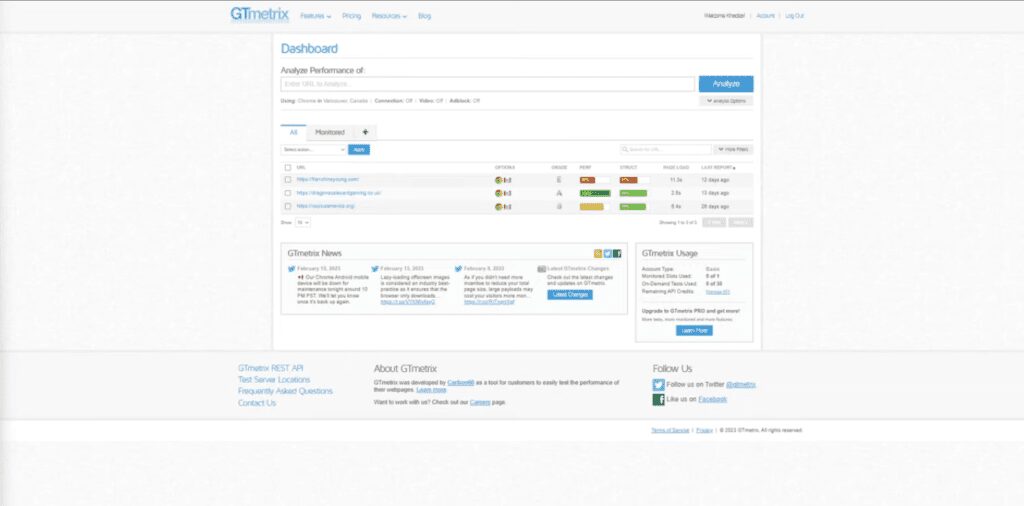
Task: Click the footer Facebook icon under Follow Us
Action: (658, 399)
